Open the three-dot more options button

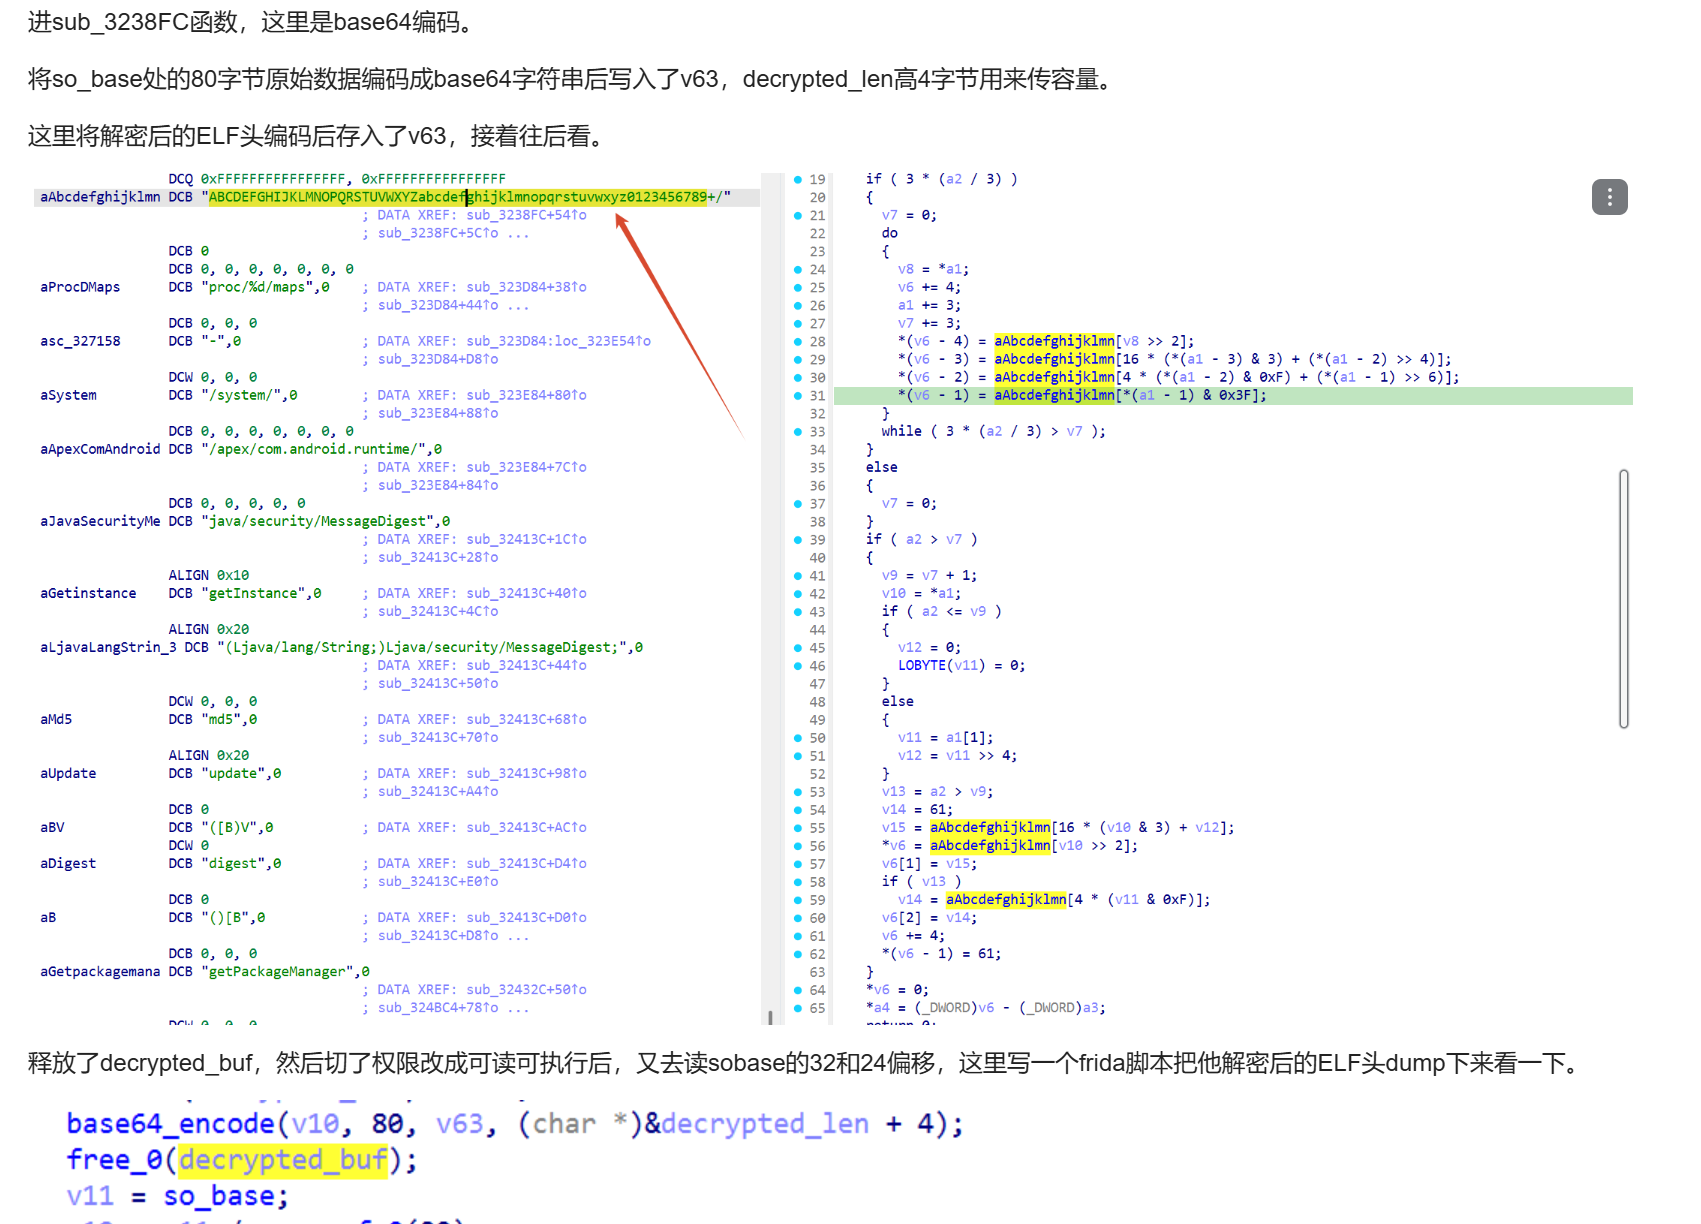click(x=1609, y=197)
